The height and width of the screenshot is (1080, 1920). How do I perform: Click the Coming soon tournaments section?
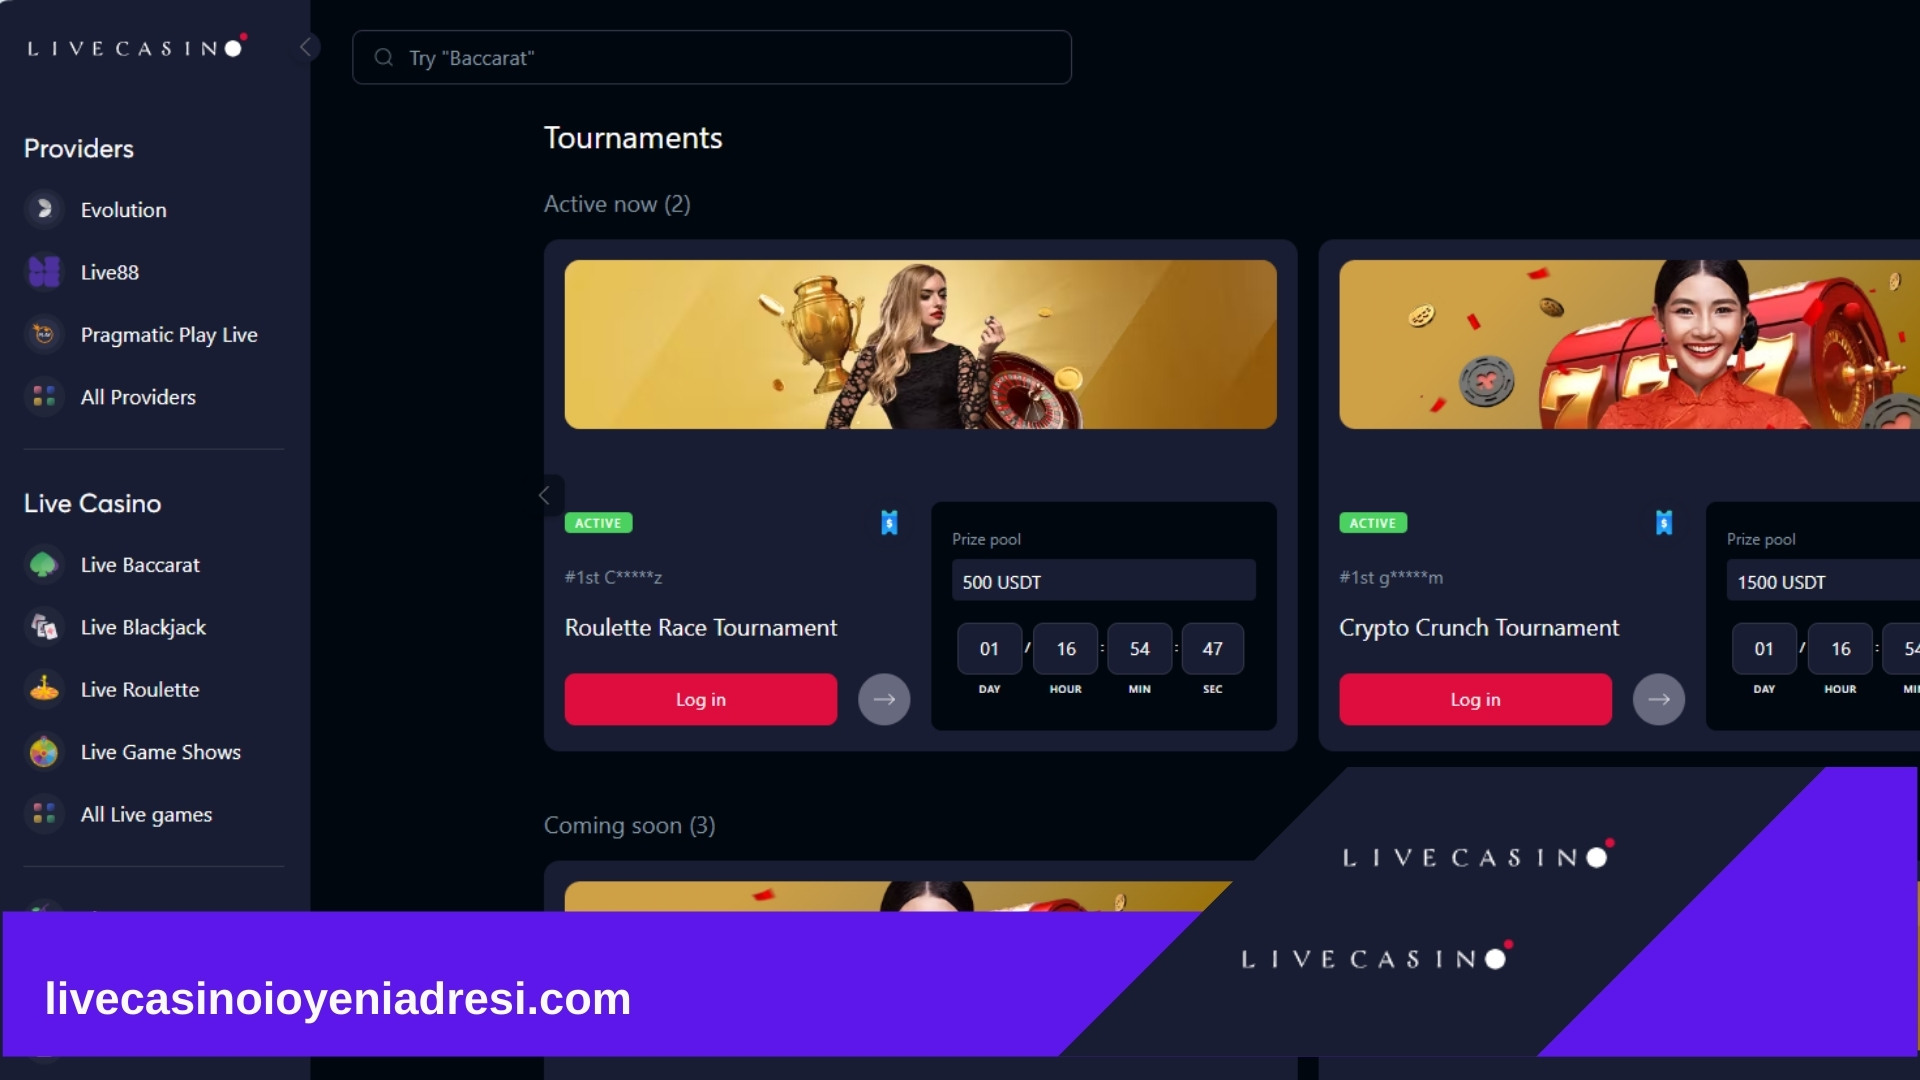click(629, 824)
